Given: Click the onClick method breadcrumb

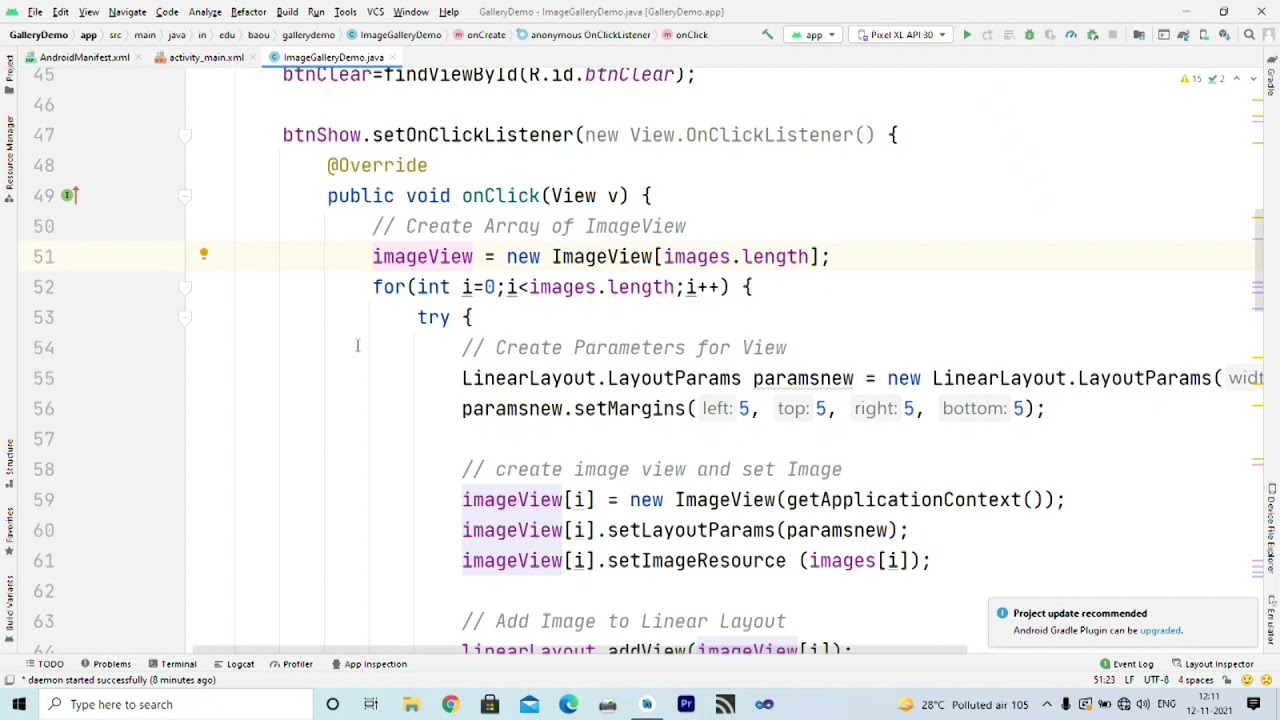Looking at the screenshot, I should pos(685,35).
